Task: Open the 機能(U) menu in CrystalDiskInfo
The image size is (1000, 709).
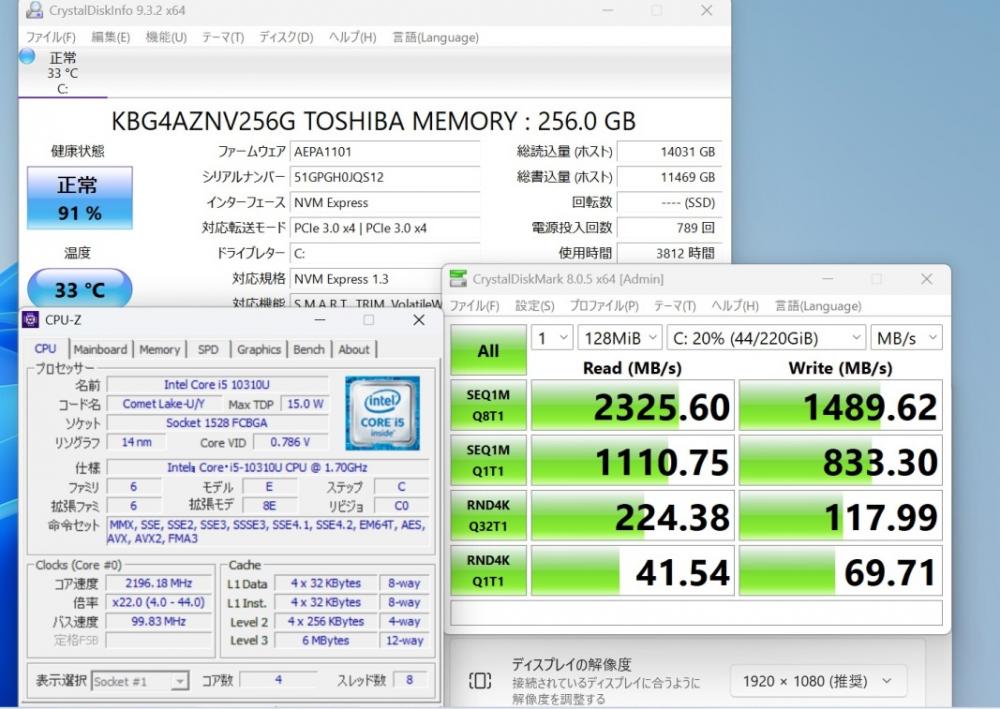Action: [x=166, y=37]
